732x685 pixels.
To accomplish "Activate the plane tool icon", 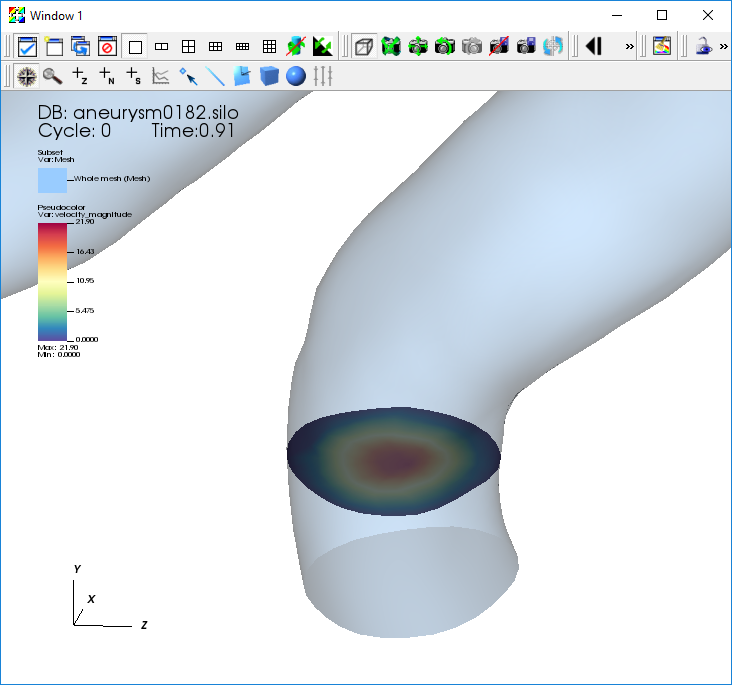I will [x=242, y=76].
